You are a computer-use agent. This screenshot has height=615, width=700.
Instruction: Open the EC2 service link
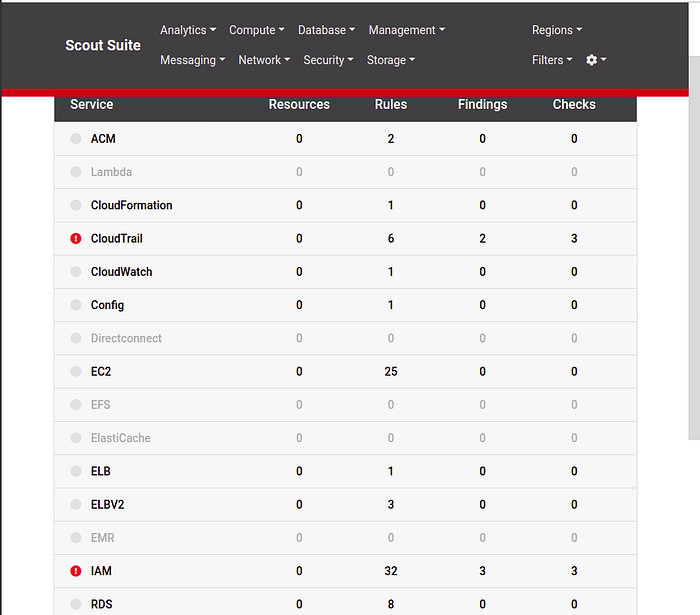(x=101, y=371)
